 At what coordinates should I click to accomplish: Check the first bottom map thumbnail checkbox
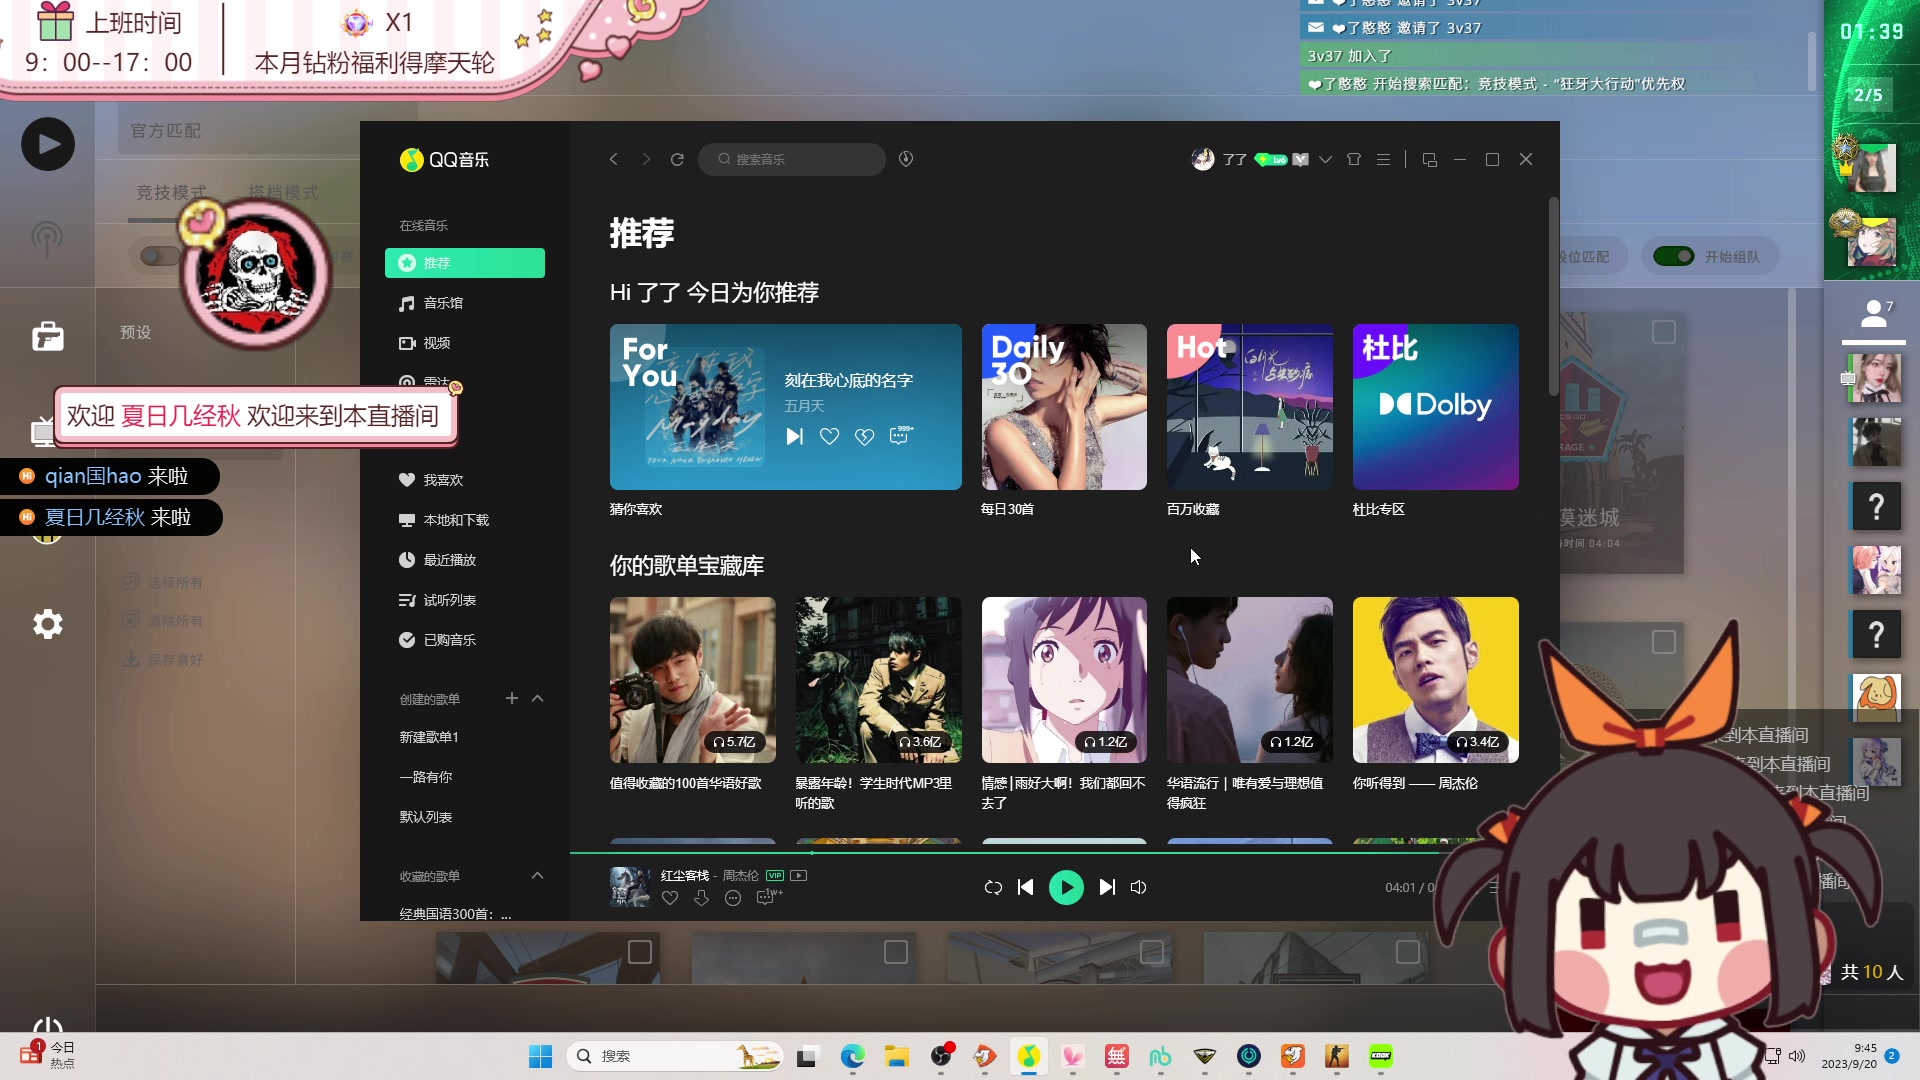point(640,952)
